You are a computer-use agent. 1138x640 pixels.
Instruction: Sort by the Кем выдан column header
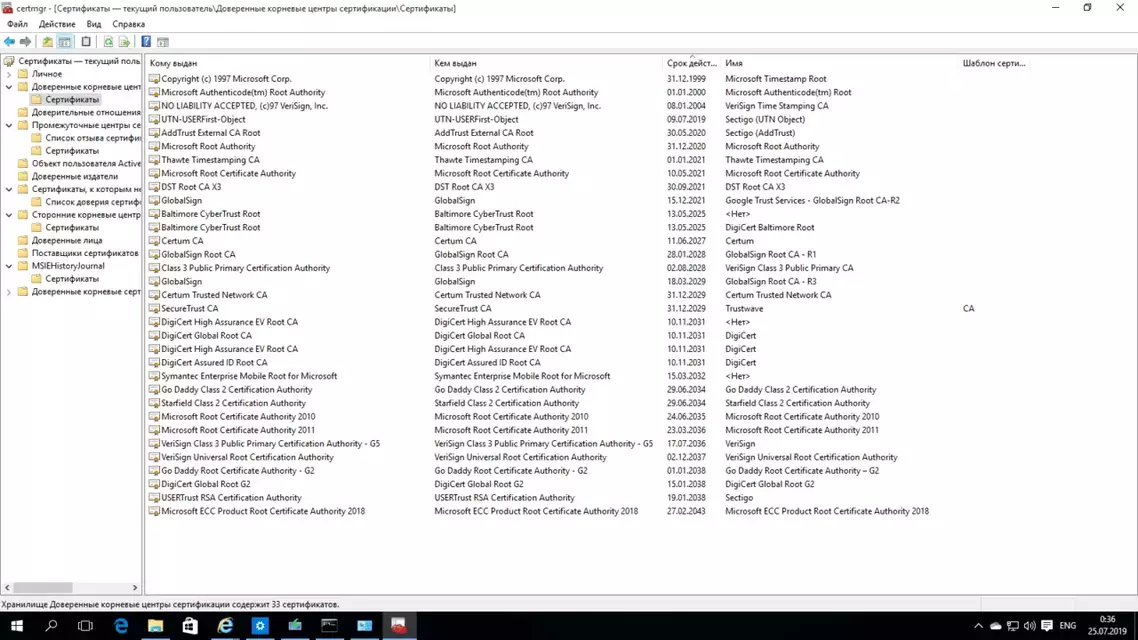(547, 63)
